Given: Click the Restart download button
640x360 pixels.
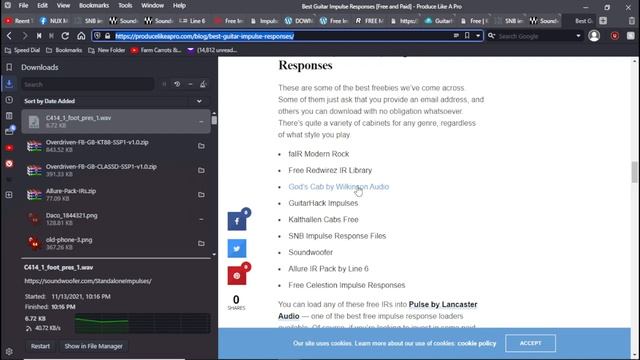Looking at the screenshot, I should pyautogui.click(x=40, y=346).
